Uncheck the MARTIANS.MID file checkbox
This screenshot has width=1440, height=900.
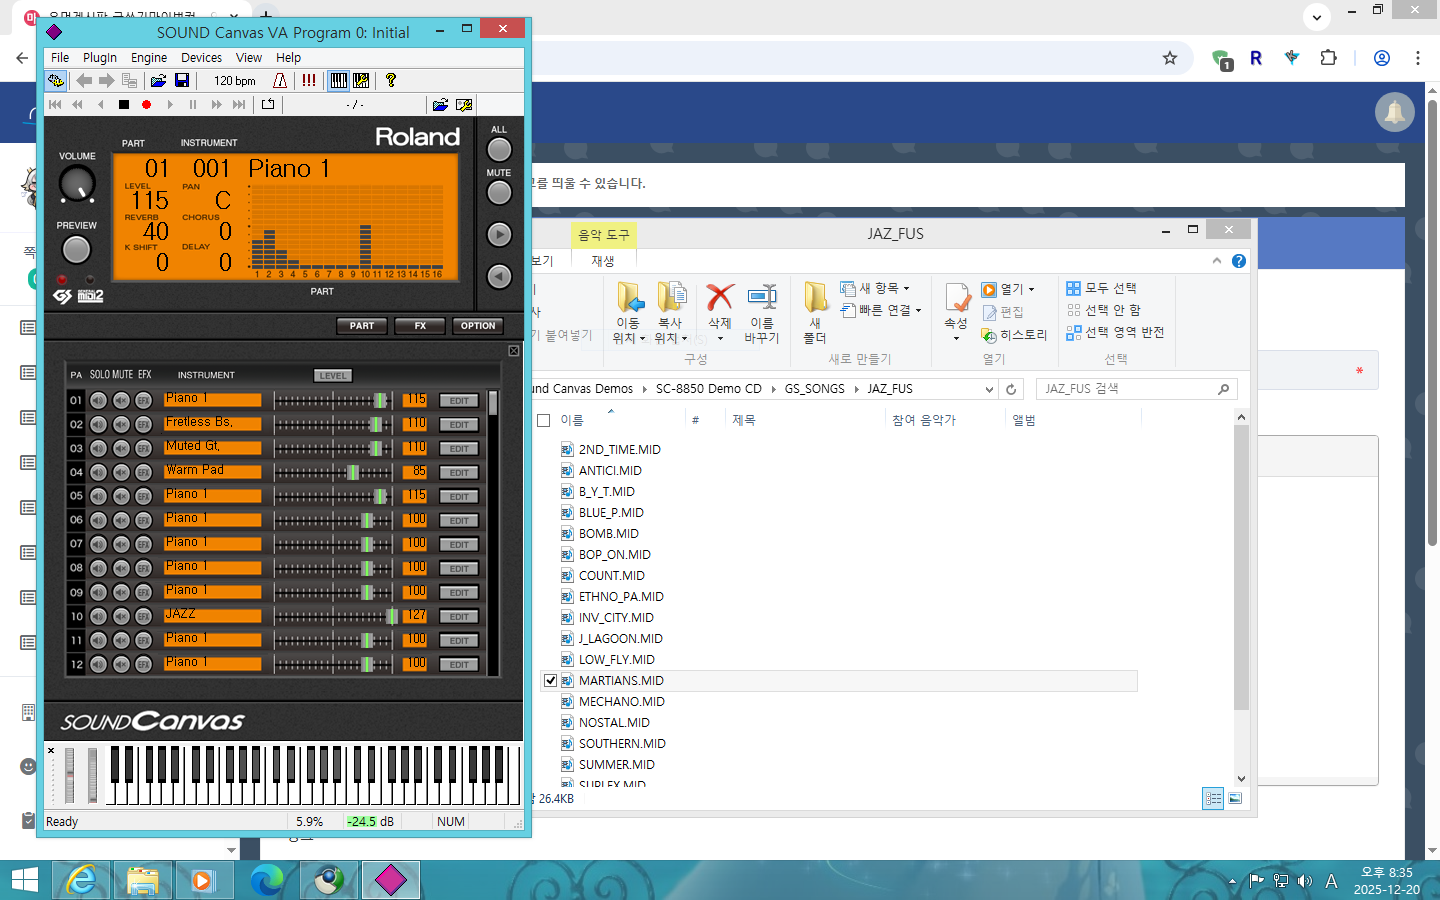(x=550, y=681)
